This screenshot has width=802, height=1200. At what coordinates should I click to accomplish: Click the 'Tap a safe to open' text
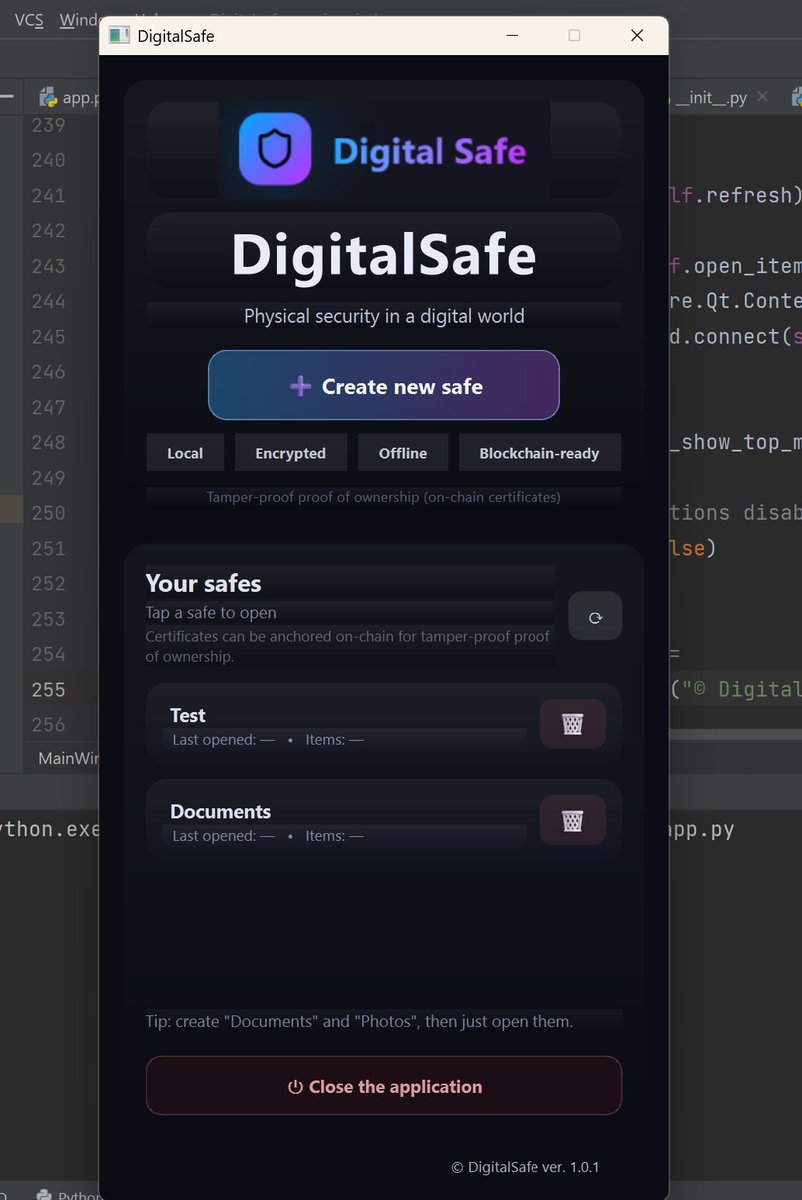(x=211, y=612)
